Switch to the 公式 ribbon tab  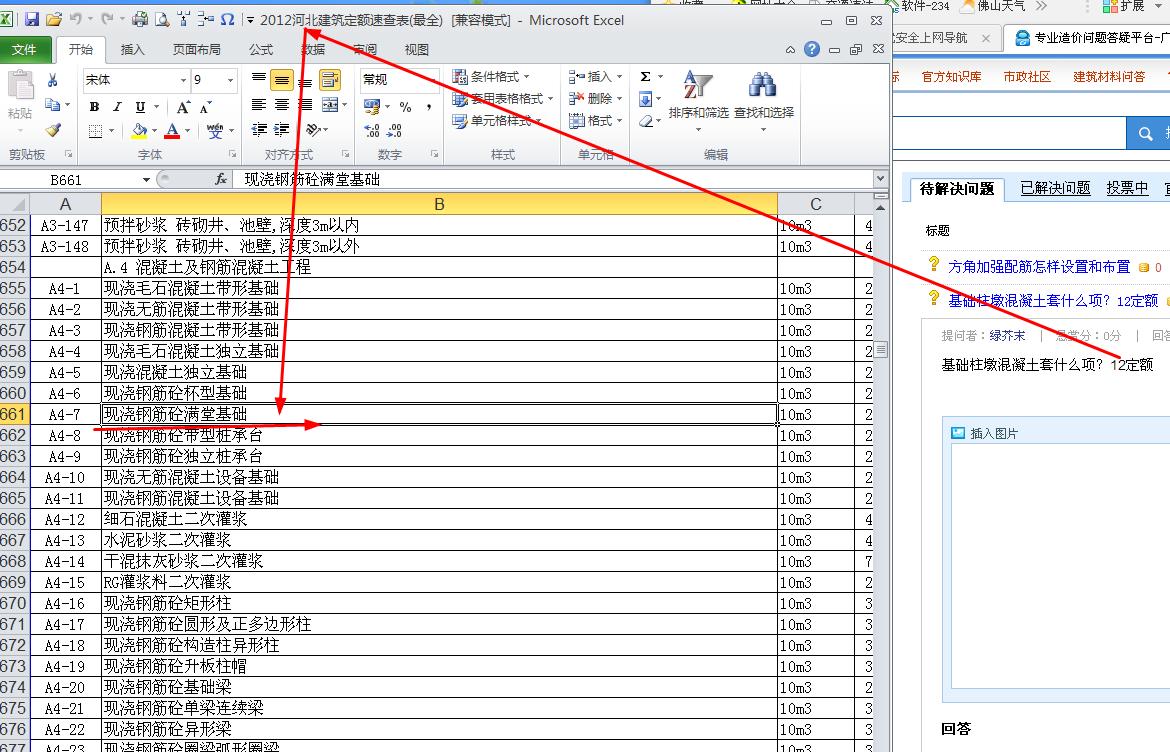pos(261,49)
